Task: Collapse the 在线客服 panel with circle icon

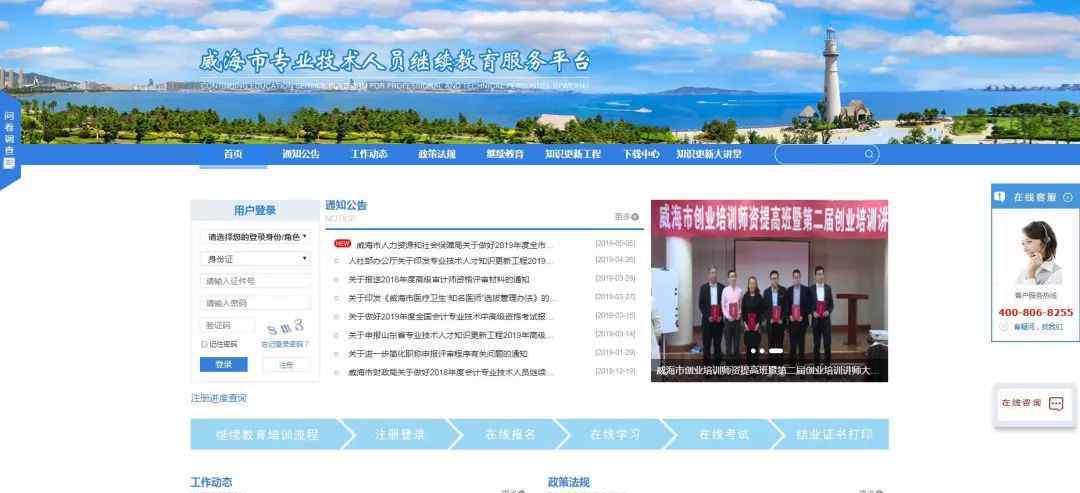Action: (x=1068, y=197)
